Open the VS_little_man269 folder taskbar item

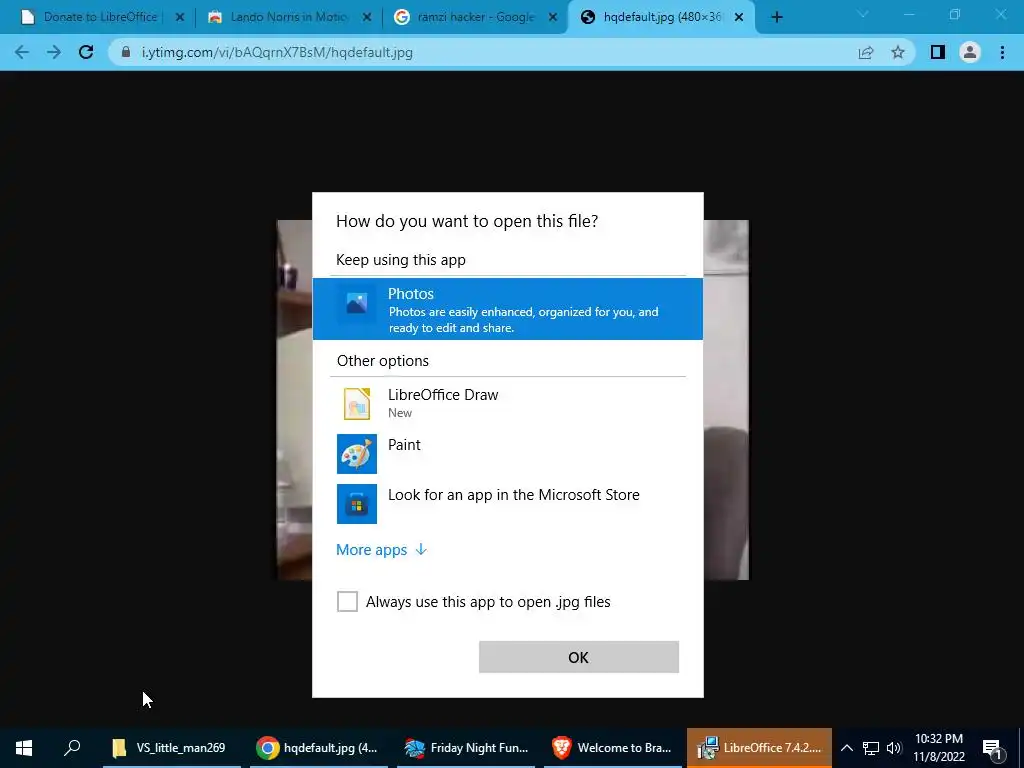(171, 748)
